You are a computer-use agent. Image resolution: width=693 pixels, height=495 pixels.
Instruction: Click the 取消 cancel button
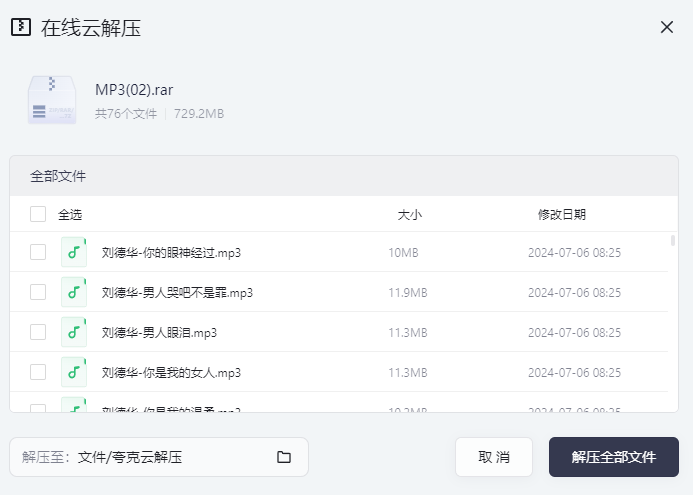494,457
